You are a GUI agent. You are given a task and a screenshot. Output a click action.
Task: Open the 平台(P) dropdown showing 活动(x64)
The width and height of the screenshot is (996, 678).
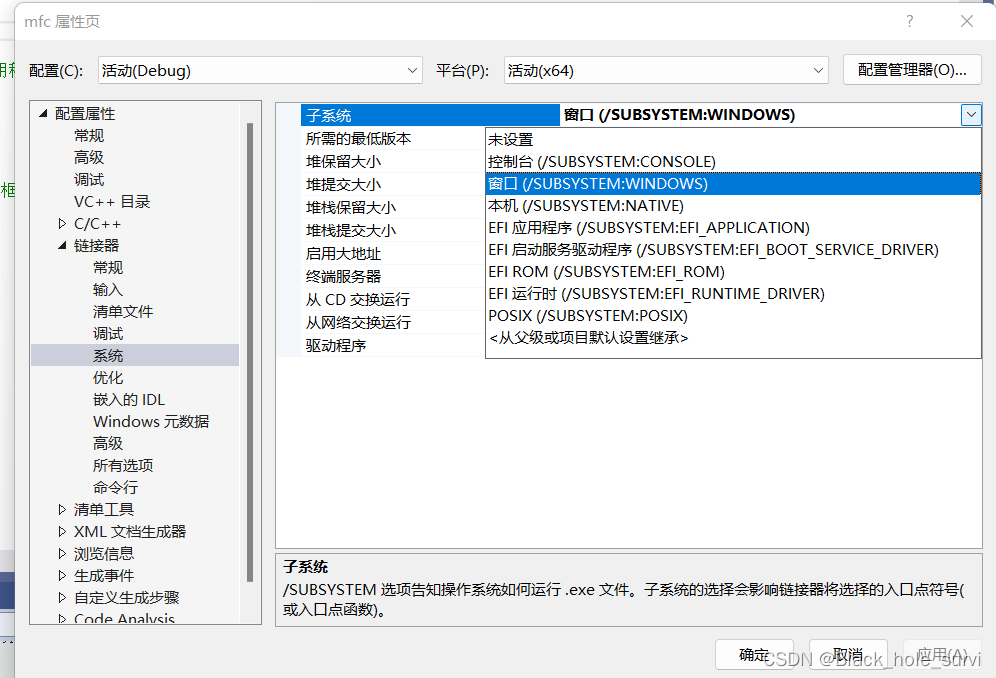point(818,70)
